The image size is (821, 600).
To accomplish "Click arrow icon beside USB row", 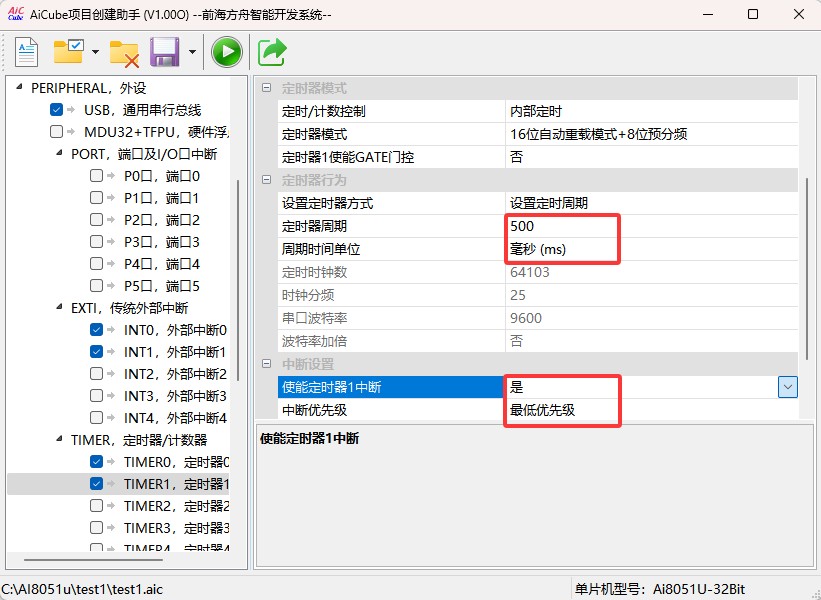I will 71,110.
